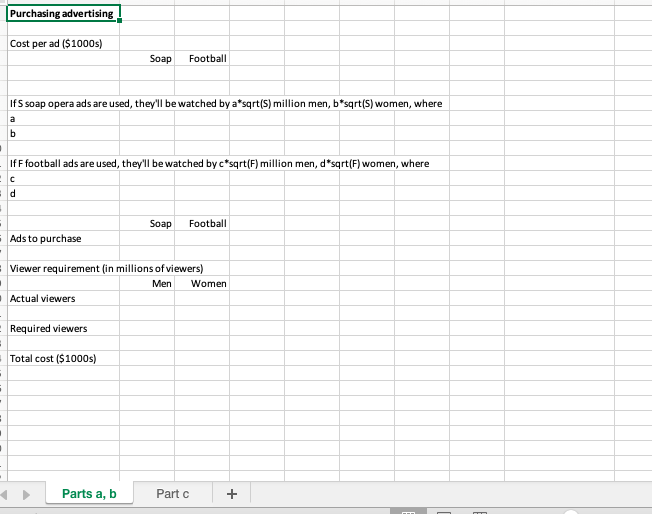
Task: Click the Actual viewers label
Action: click(42, 298)
